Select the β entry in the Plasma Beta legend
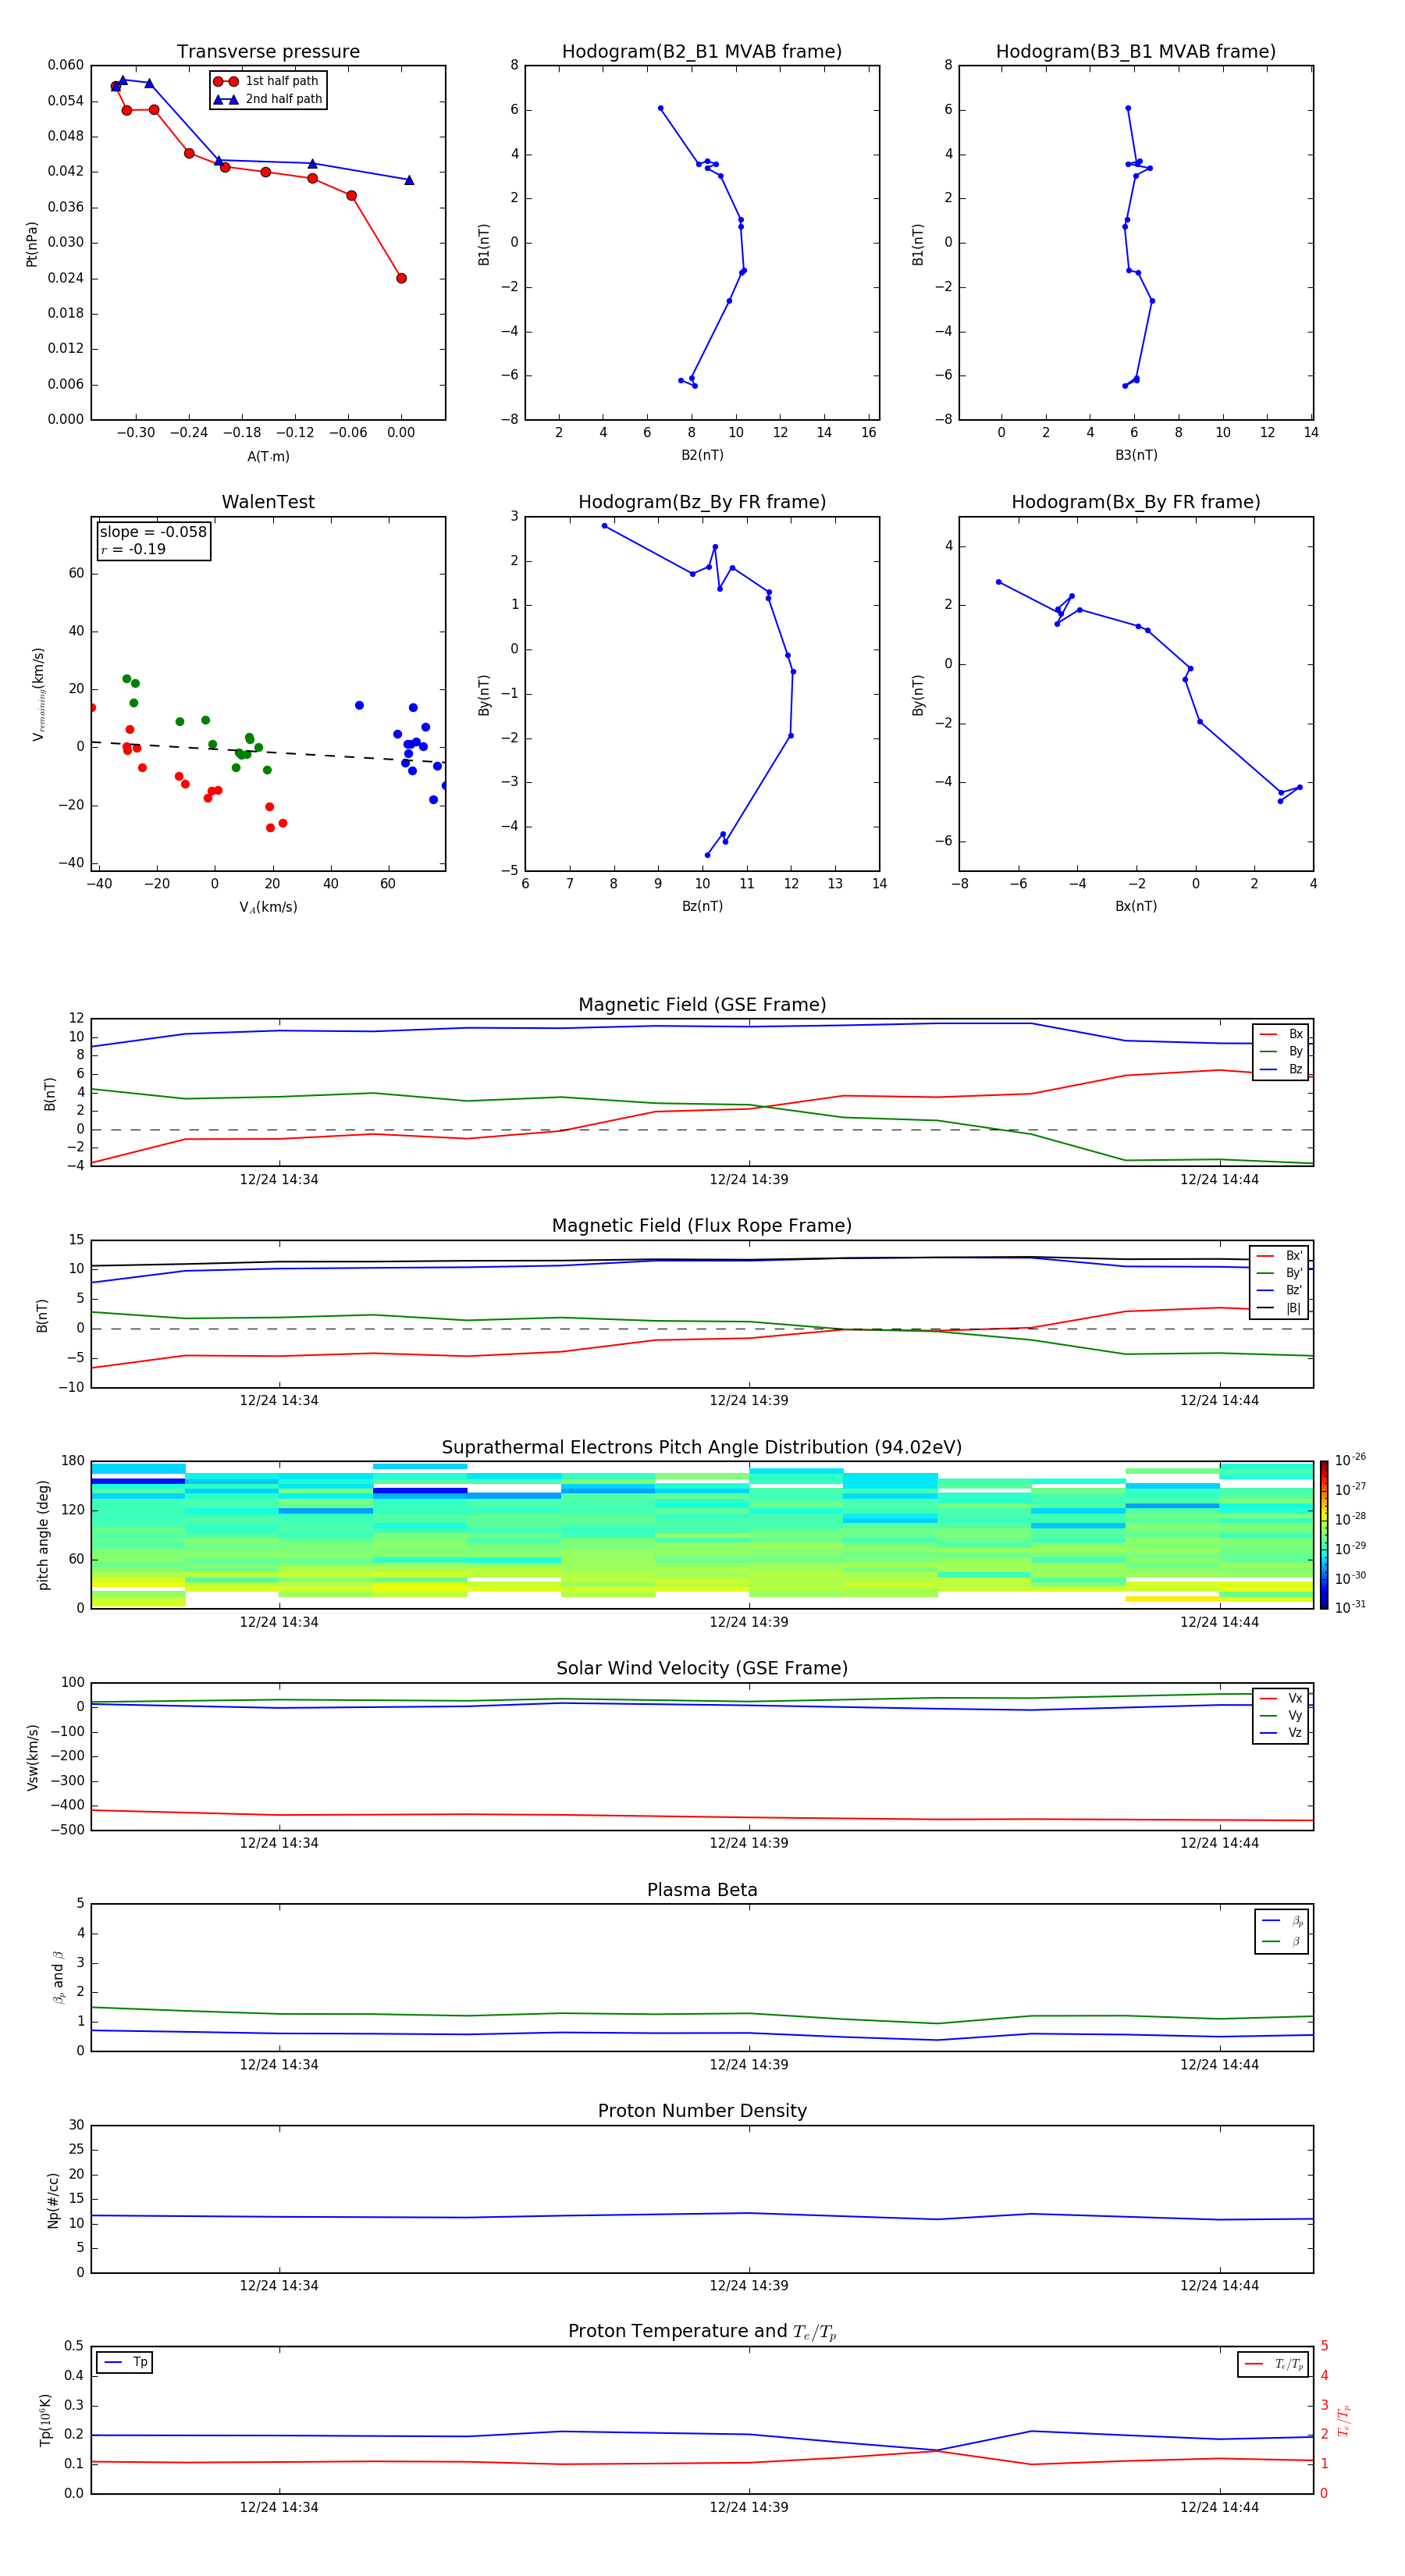Viewport: 1405px width, 2576px height. coord(1282,1941)
